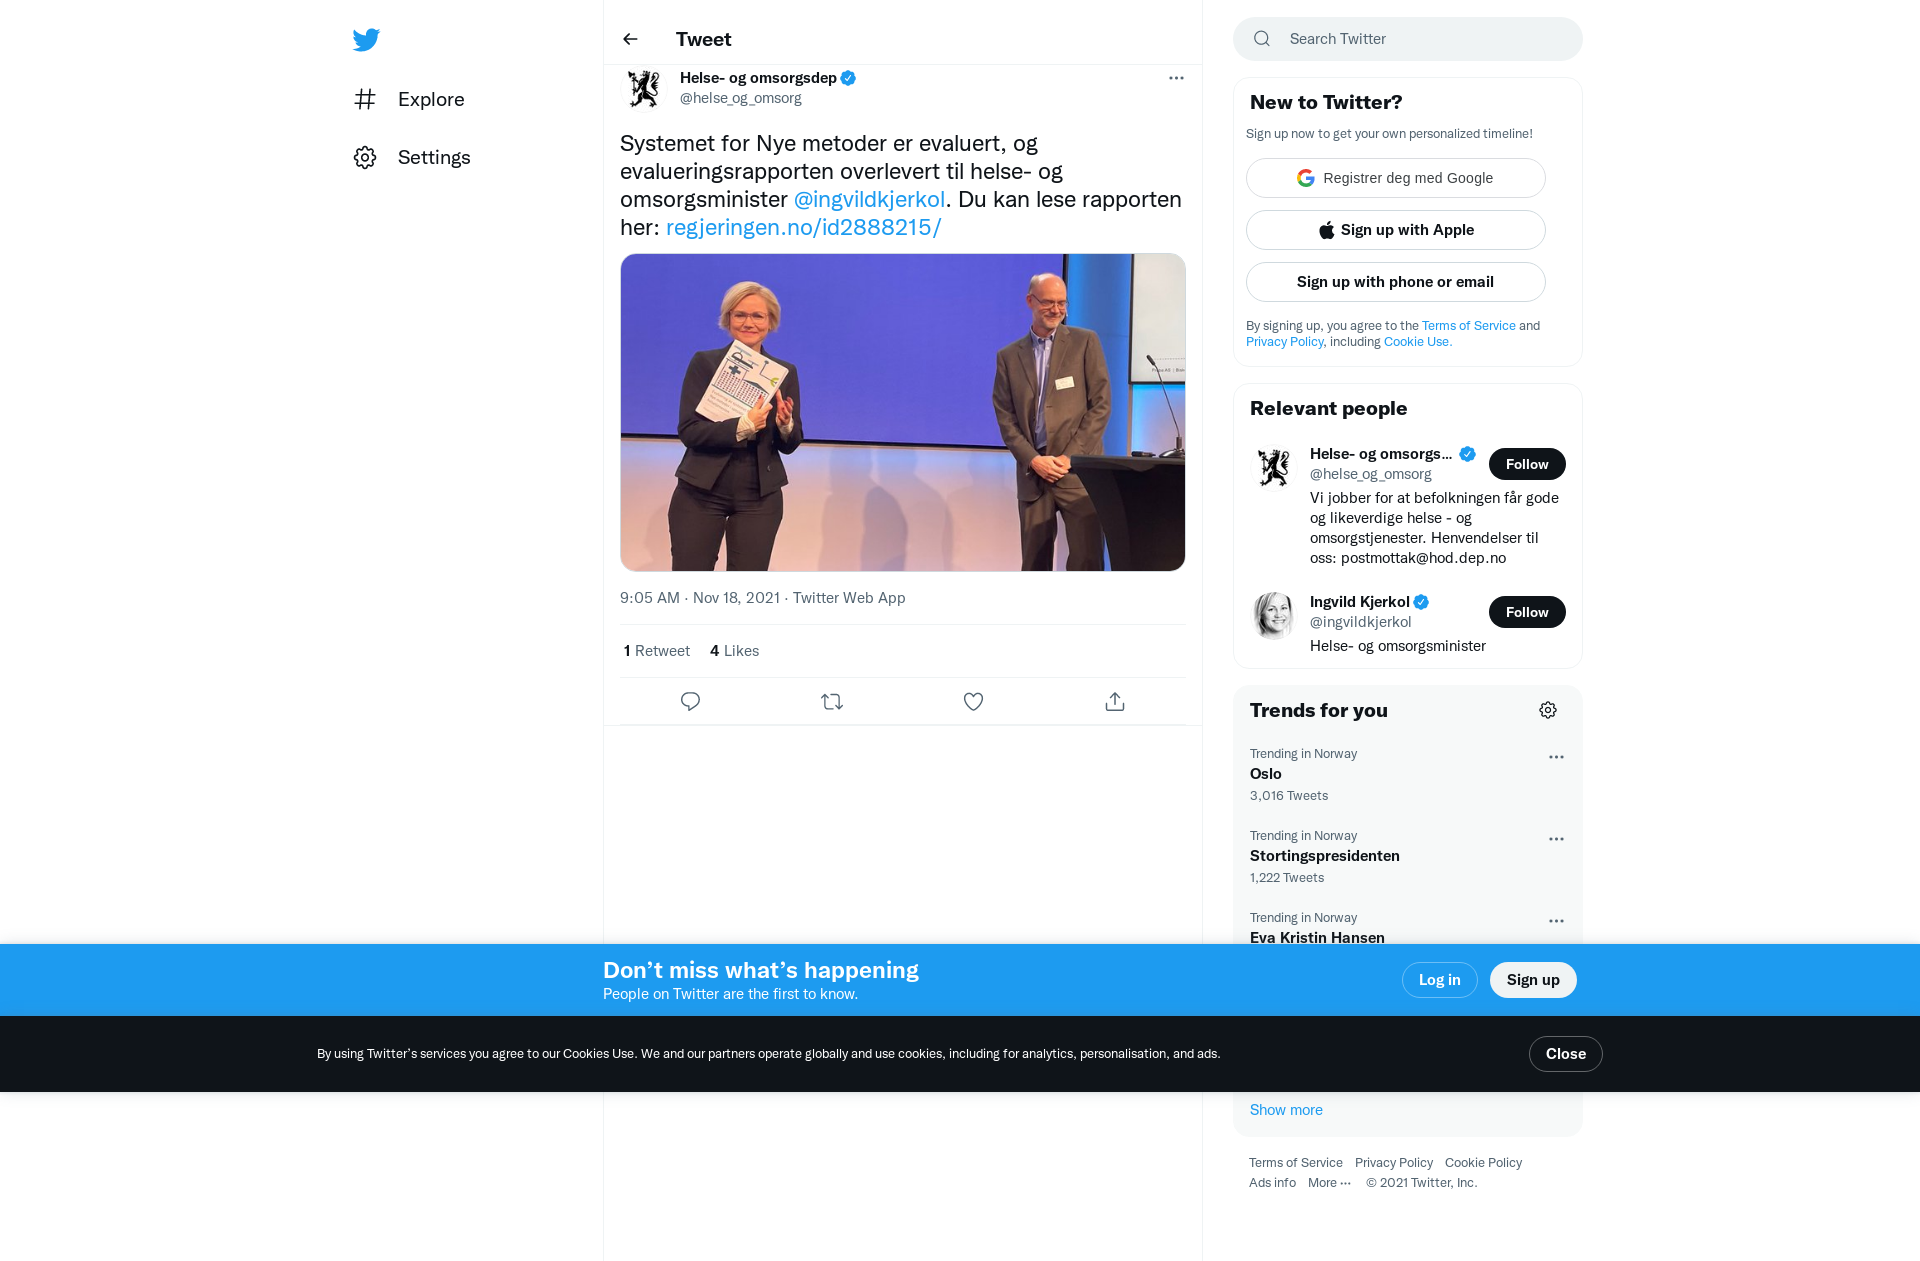The image size is (1920, 1261).
Task: Click the Search Twitter field
Action: point(1408,39)
